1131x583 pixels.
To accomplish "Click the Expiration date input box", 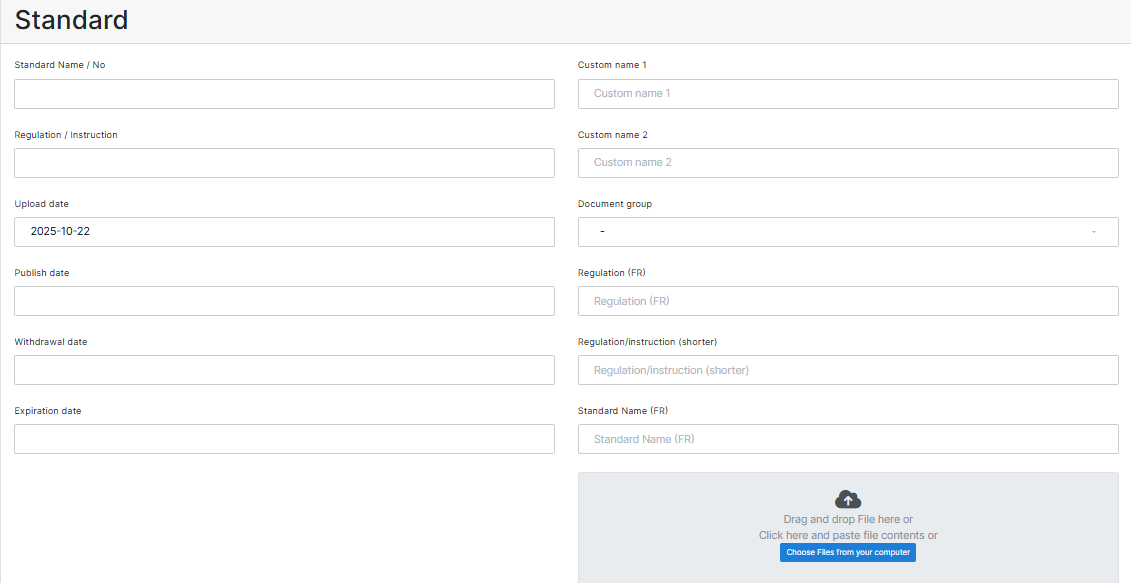I will pos(284,439).
